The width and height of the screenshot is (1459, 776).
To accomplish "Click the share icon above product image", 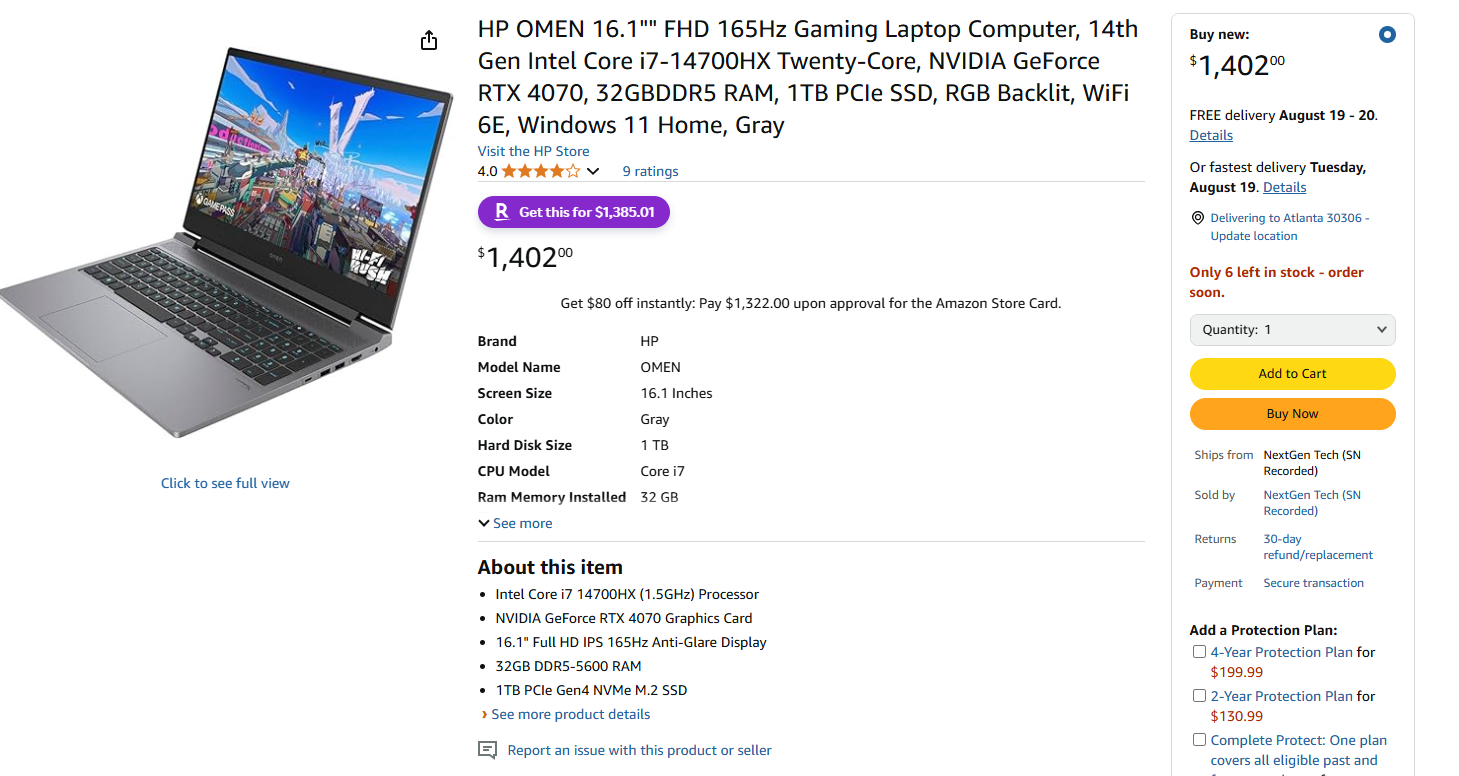I will 429,40.
